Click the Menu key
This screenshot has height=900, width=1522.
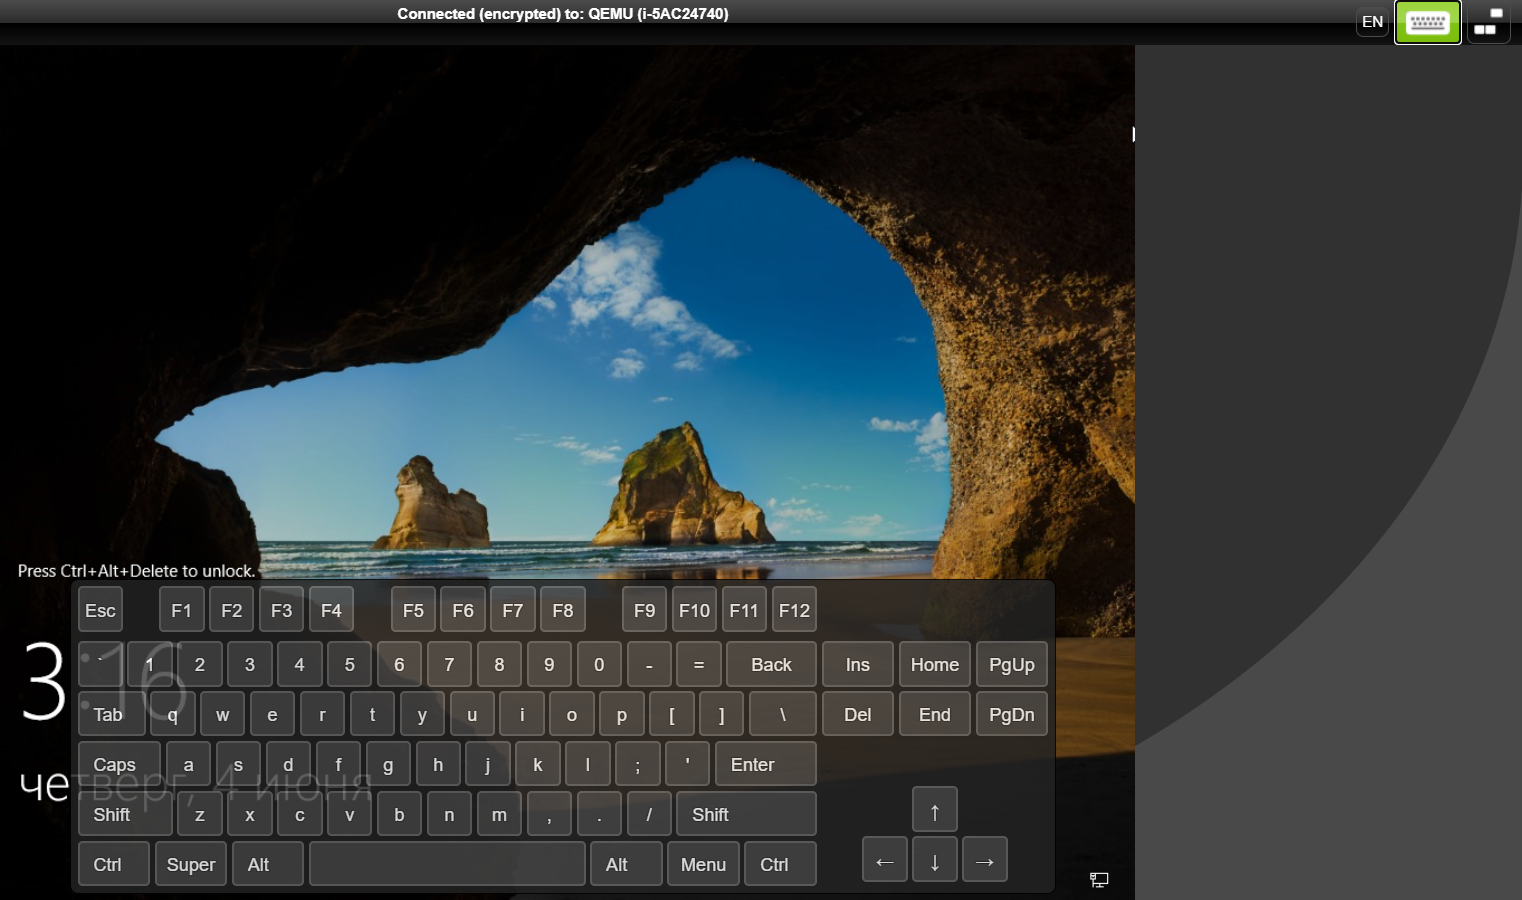coord(703,864)
